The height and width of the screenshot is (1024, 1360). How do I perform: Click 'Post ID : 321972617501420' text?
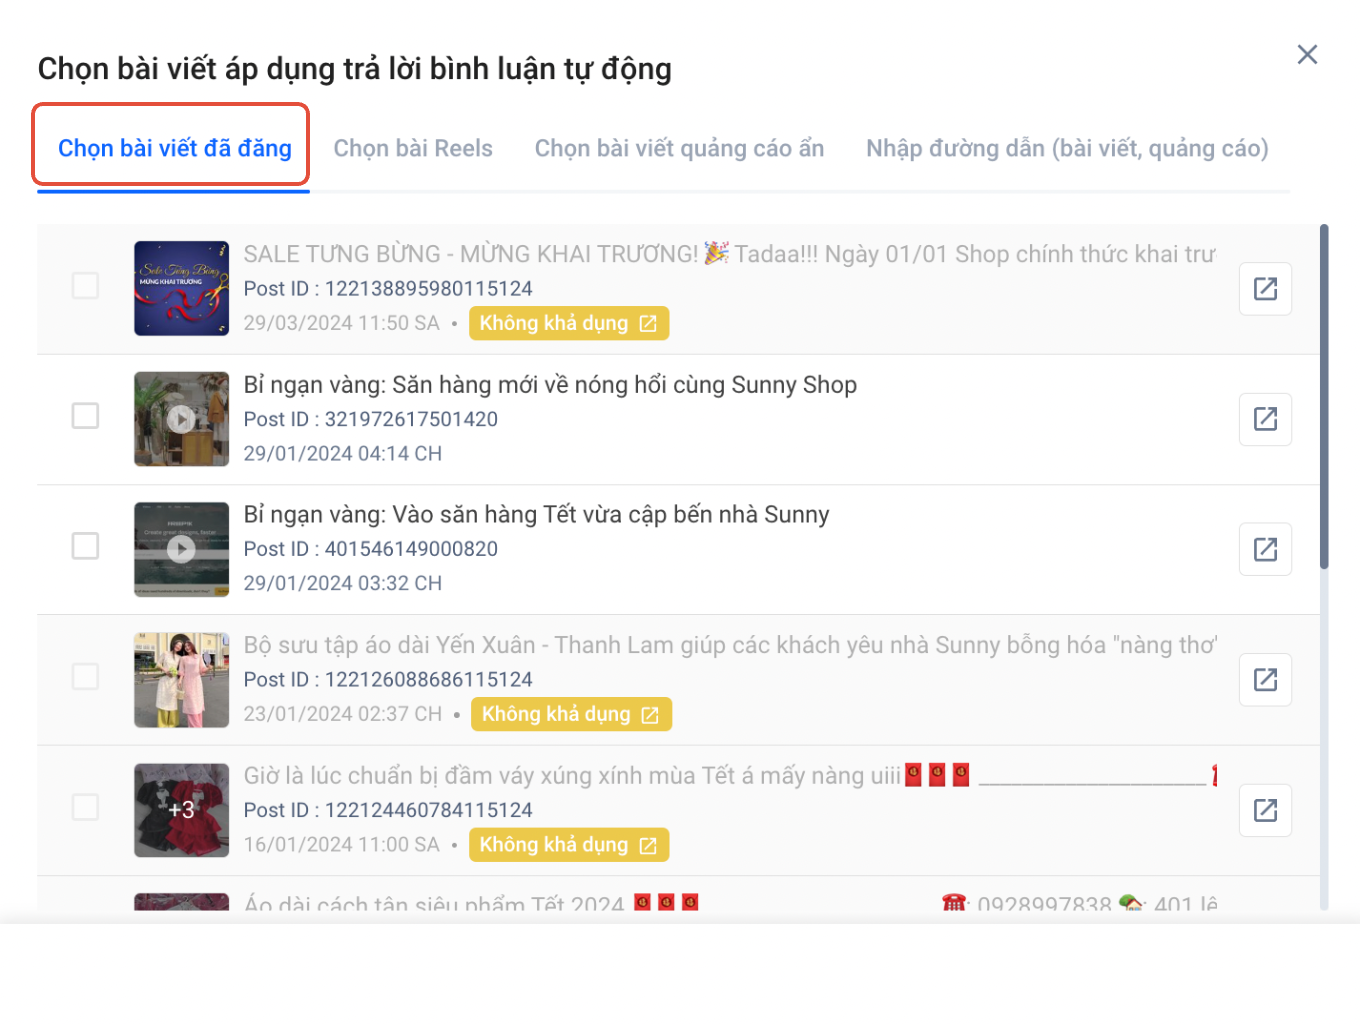(x=371, y=419)
